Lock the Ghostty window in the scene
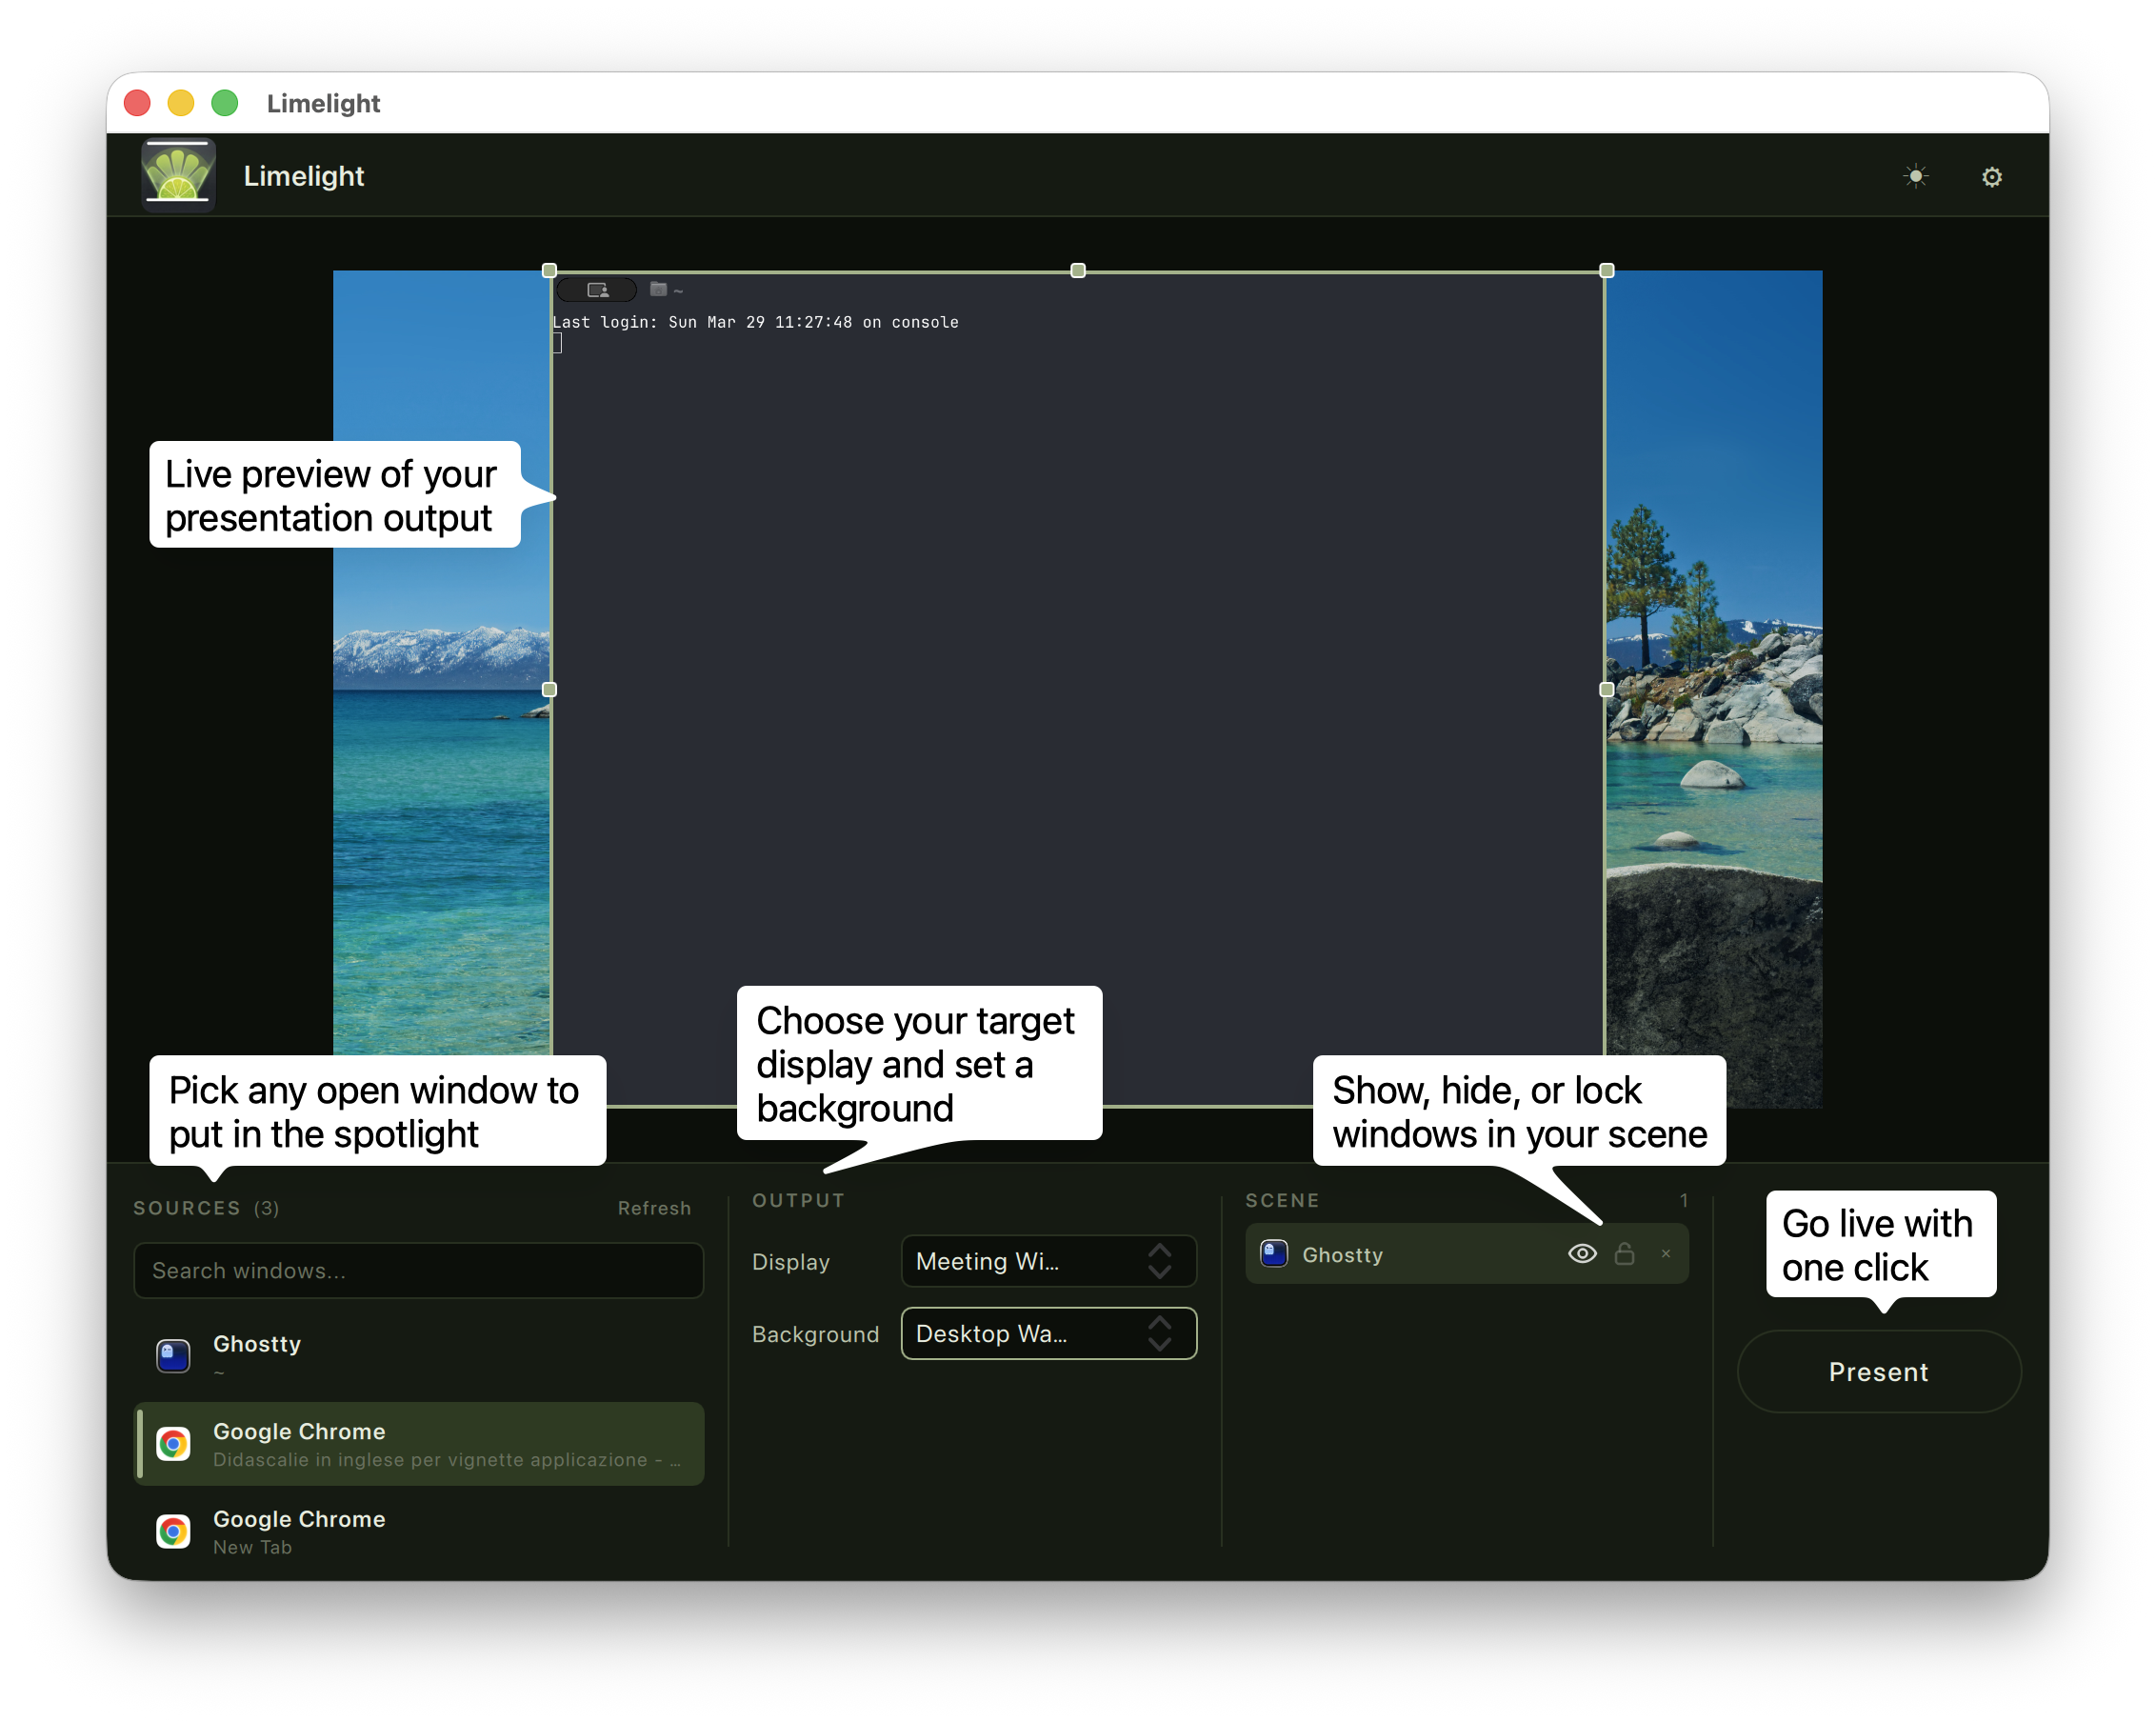The image size is (2156, 1722). coord(1624,1253)
